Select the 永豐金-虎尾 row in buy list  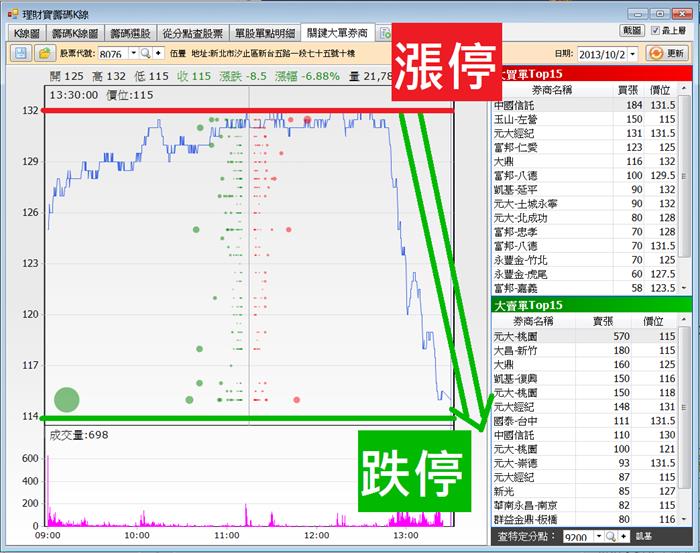pos(585,274)
